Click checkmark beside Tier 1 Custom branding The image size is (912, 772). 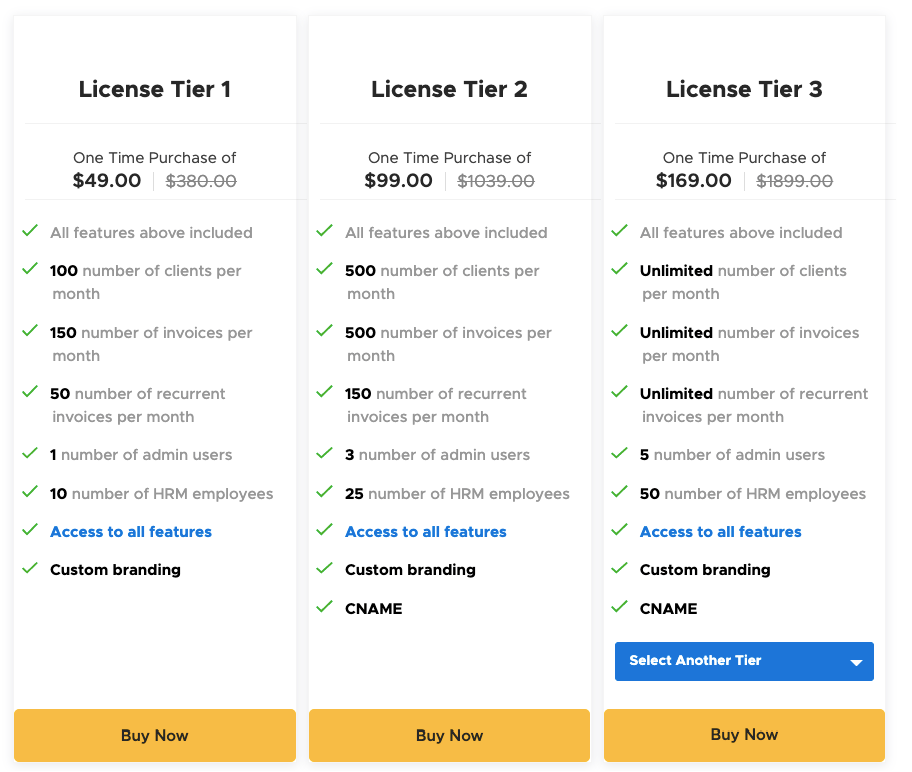(30, 568)
